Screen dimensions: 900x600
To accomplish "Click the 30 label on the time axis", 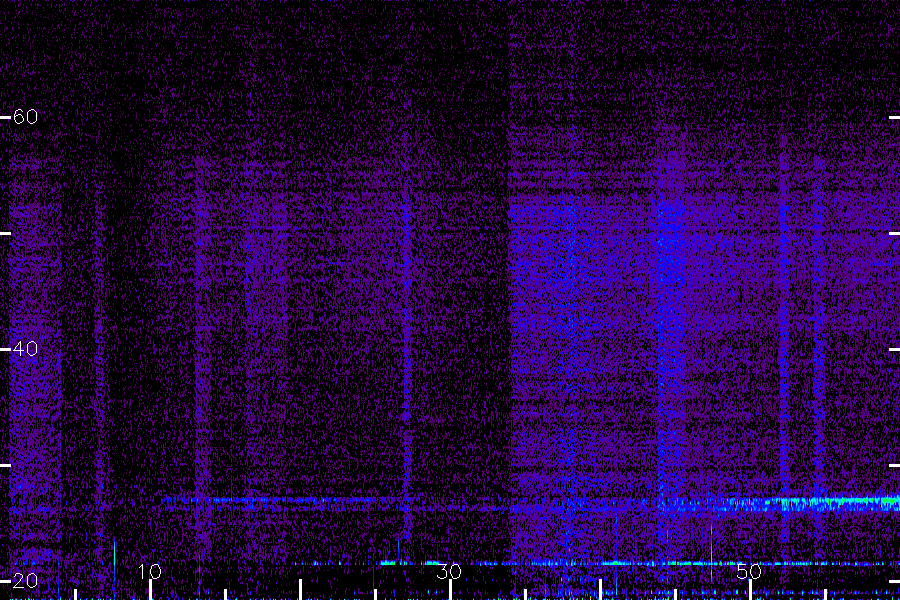I will tap(449, 571).
